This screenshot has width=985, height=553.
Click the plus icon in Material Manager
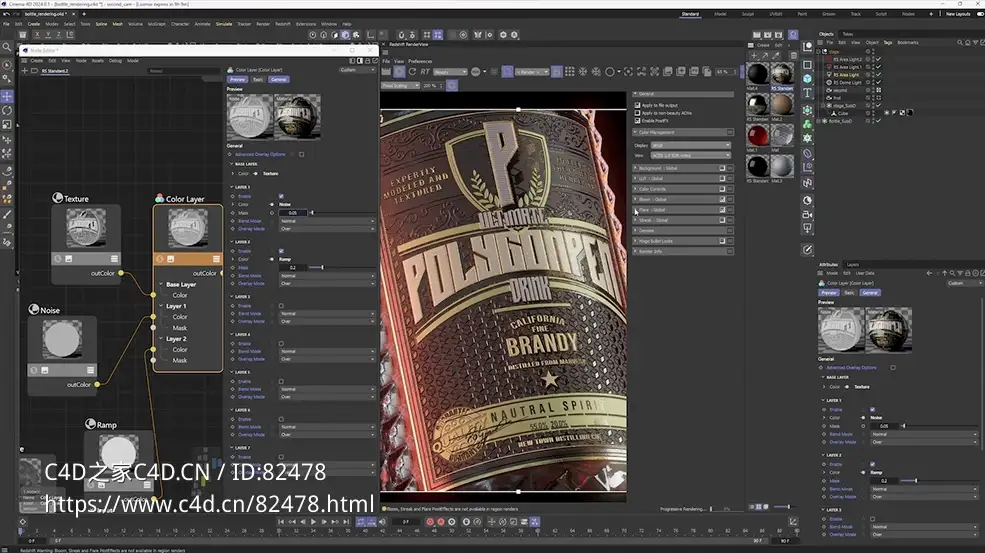tap(754, 55)
